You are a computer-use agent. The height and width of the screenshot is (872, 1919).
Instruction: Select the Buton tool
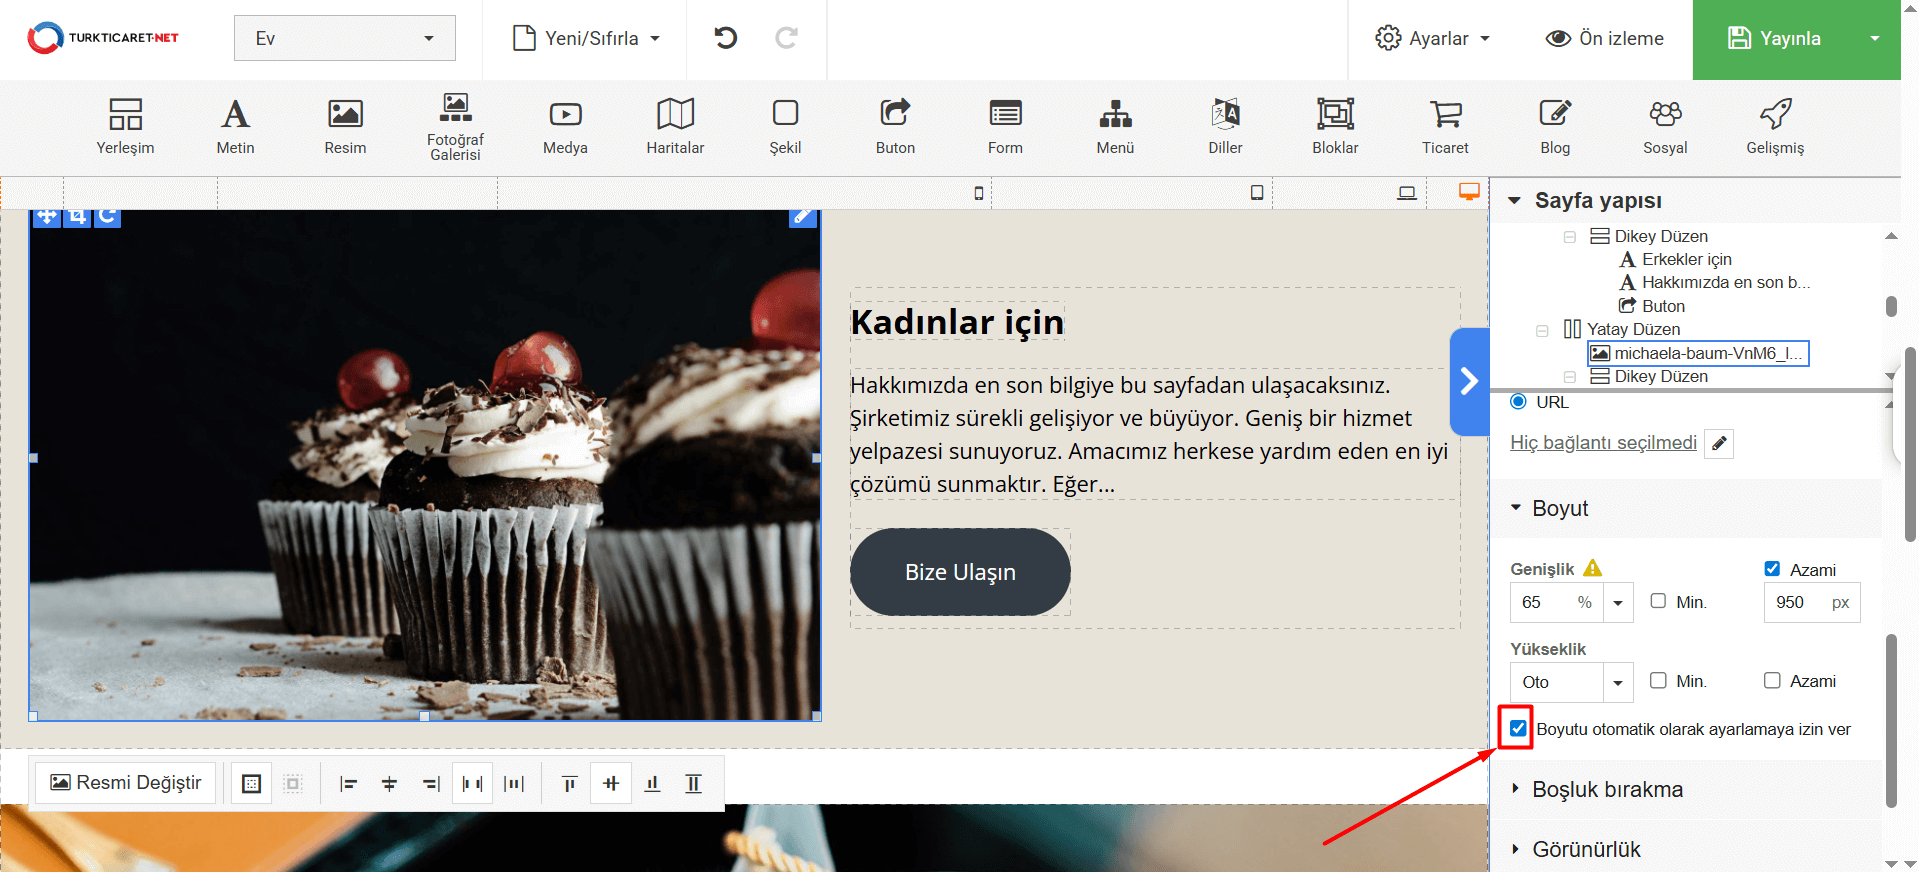[895, 127]
